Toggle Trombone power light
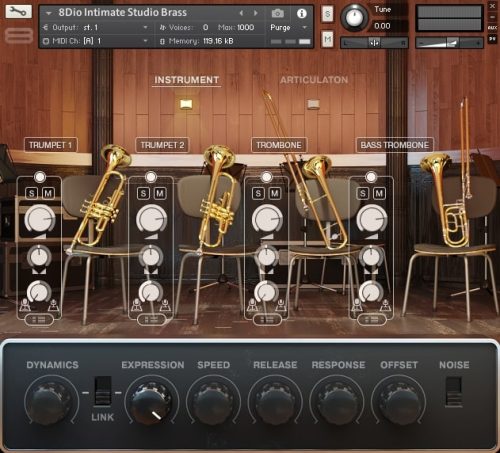Screen dimensions: 500x453 click(x=266, y=177)
